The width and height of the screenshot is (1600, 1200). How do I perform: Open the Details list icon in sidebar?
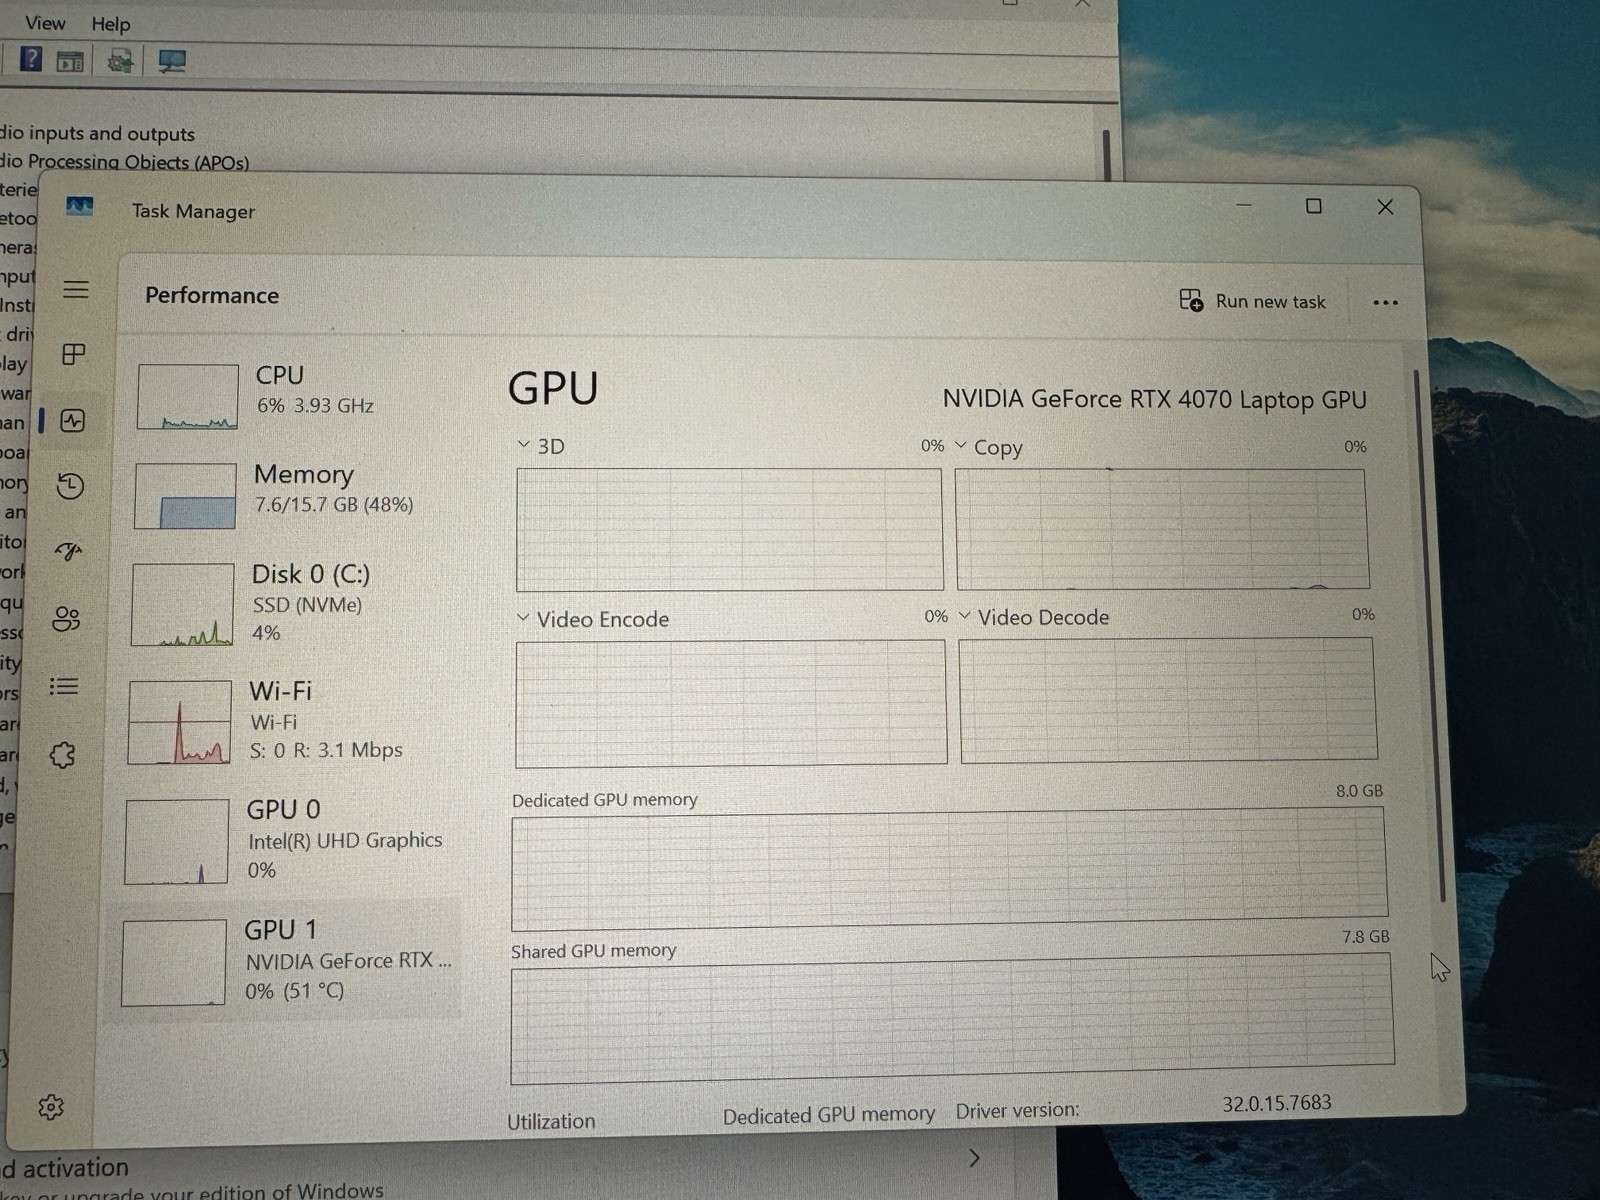[64, 686]
